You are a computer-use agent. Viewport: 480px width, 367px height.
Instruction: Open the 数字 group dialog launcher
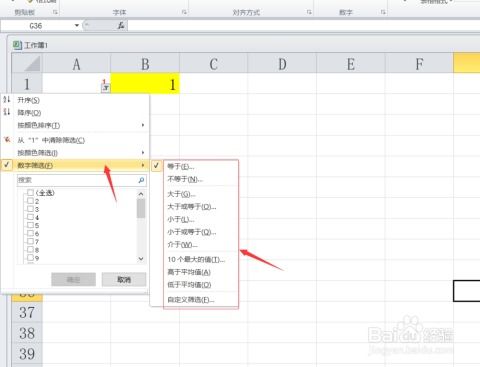[383, 12]
